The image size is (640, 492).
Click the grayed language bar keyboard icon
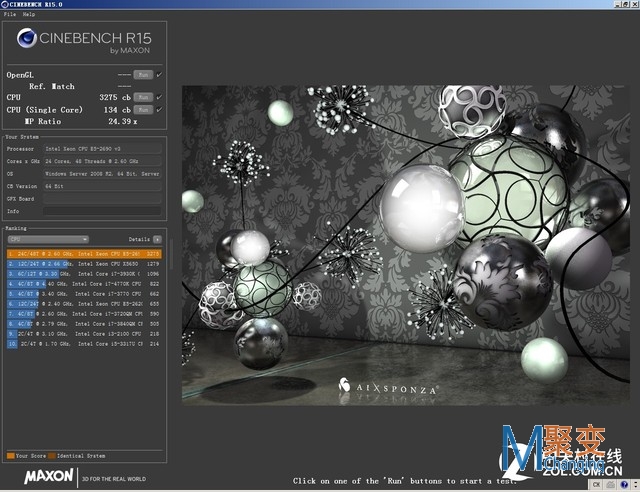pyautogui.click(x=611, y=485)
